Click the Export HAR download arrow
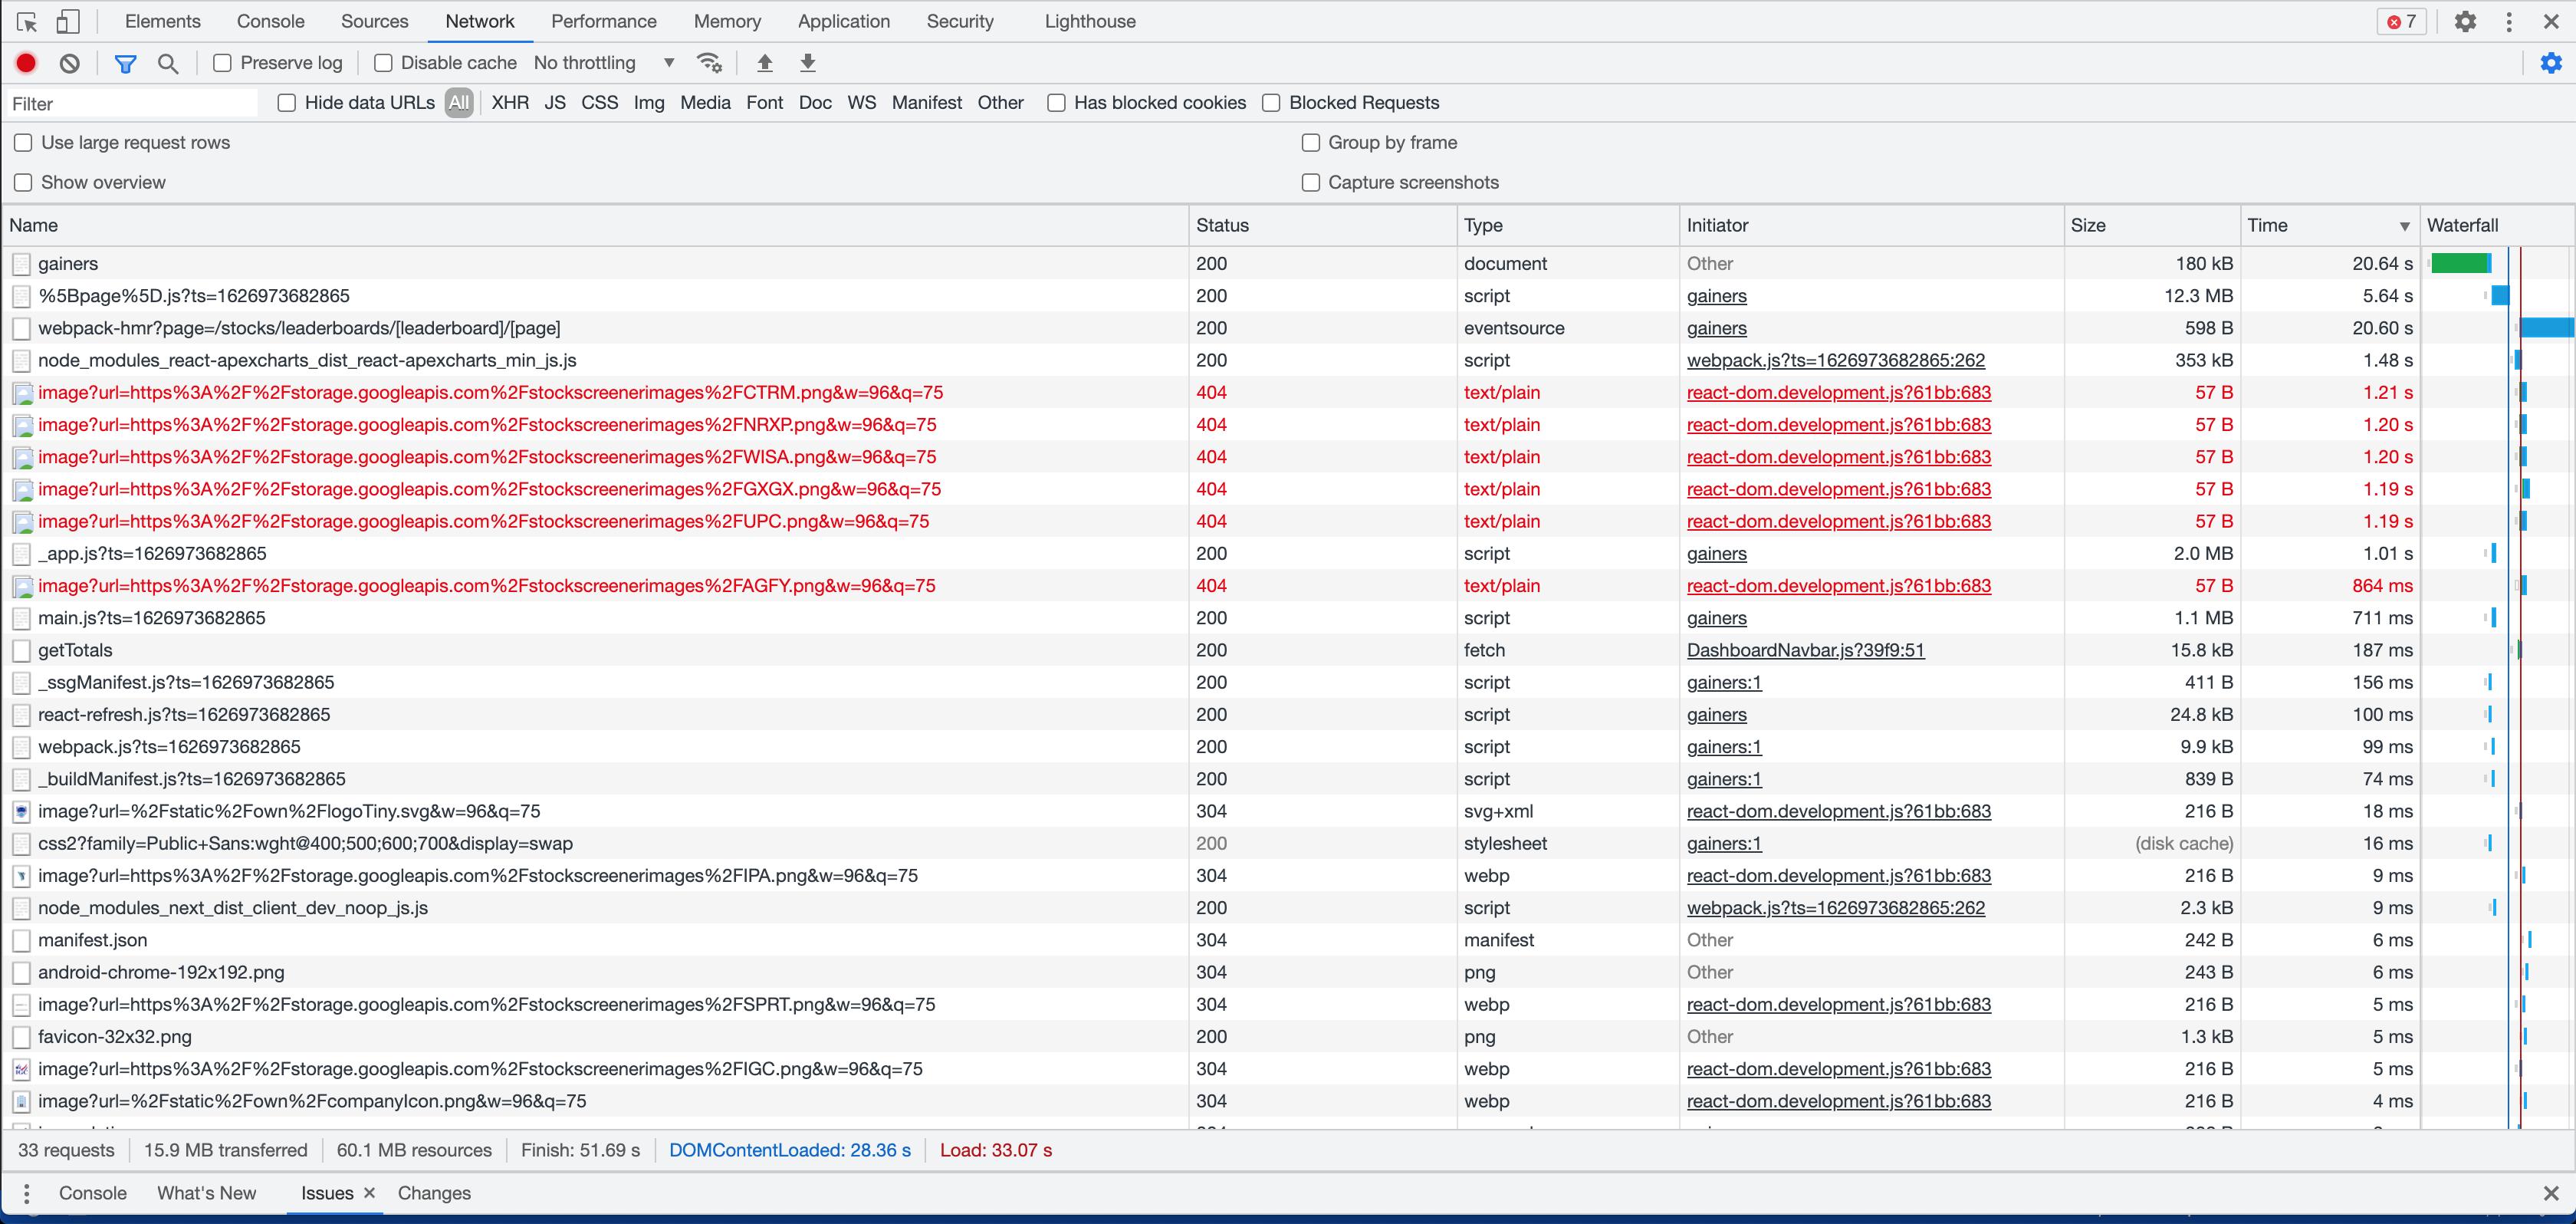This screenshot has width=2576, height=1224. pos(808,63)
